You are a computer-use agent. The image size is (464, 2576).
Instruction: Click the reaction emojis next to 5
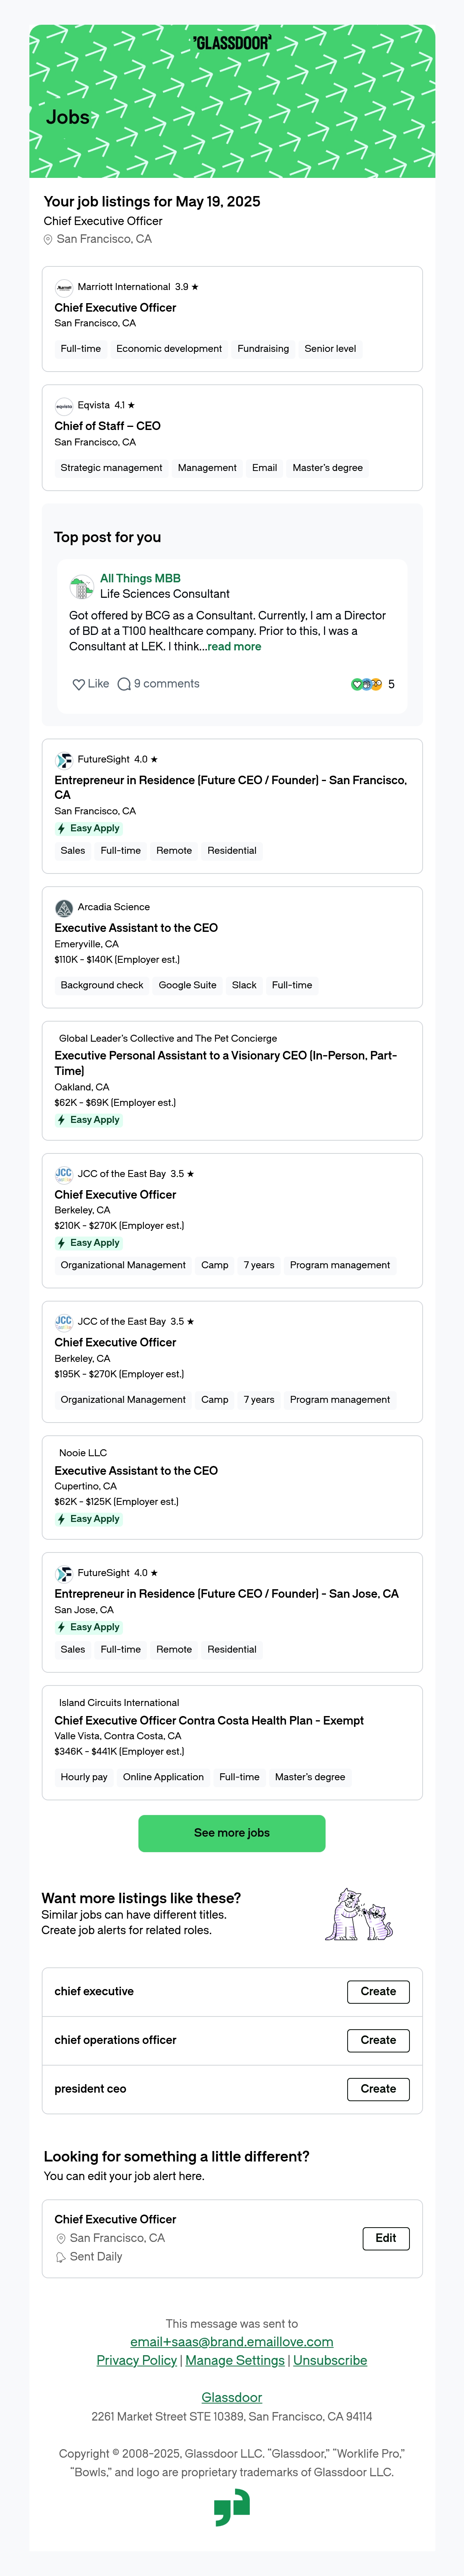[367, 685]
